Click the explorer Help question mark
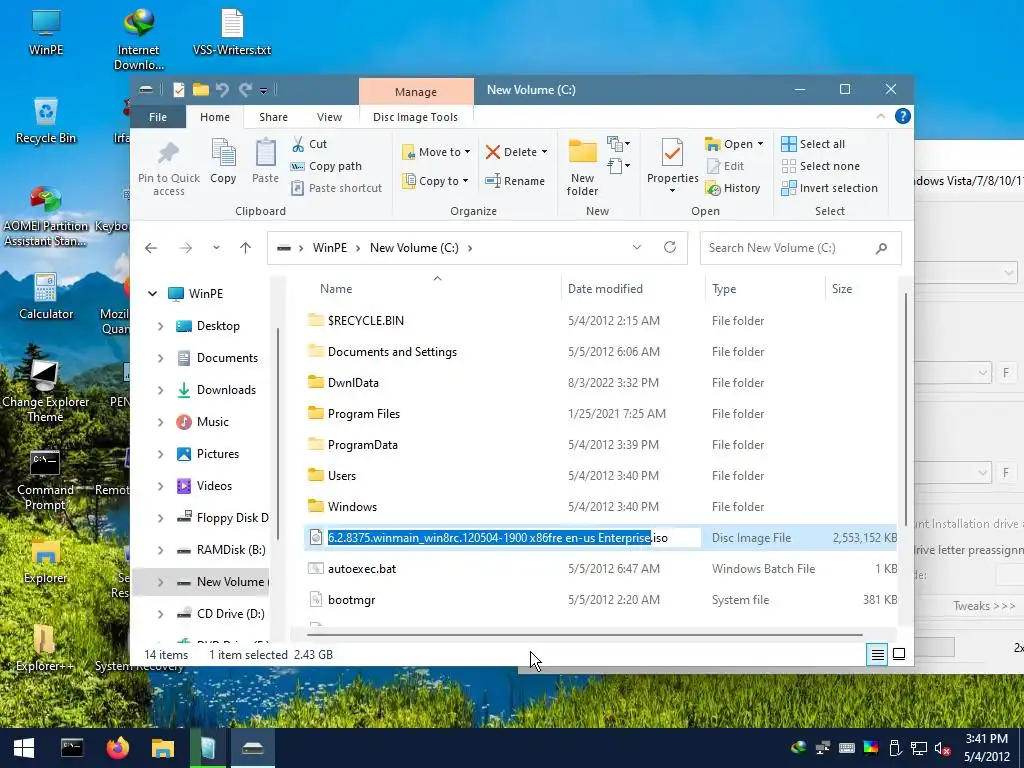This screenshot has height=768, width=1024. [x=903, y=116]
